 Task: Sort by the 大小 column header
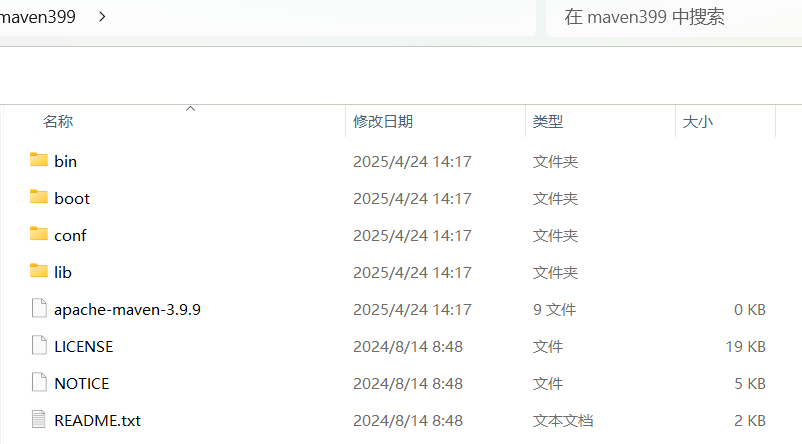click(698, 122)
